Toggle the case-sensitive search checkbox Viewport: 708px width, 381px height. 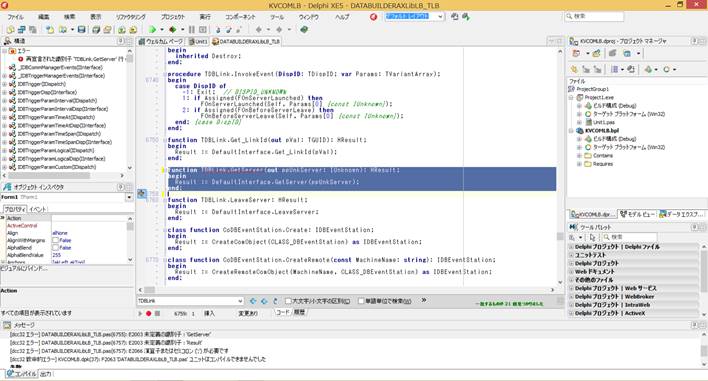click(288, 301)
